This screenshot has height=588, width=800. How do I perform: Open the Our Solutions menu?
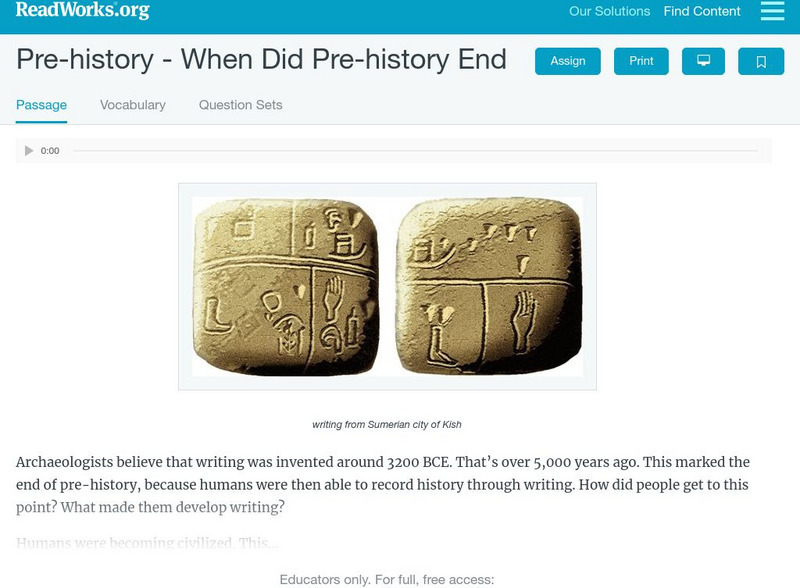pos(608,12)
